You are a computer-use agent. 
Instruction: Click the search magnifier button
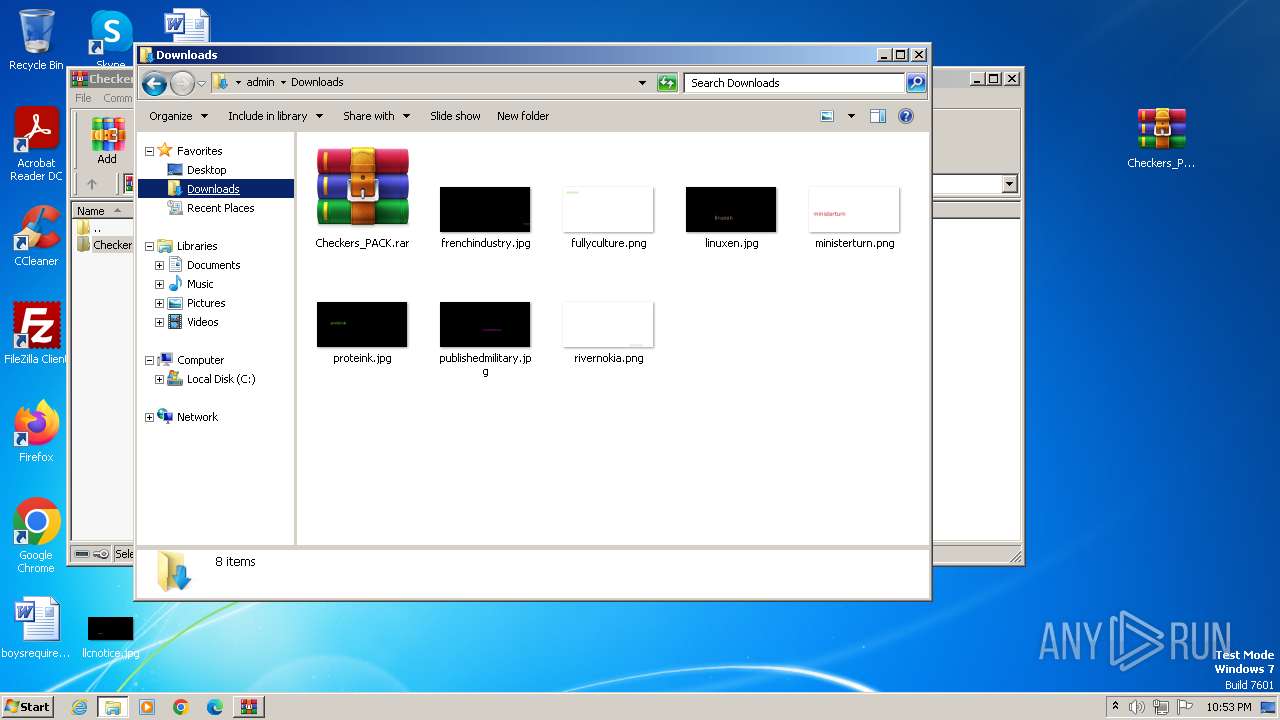pyautogui.click(x=916, y=83)
